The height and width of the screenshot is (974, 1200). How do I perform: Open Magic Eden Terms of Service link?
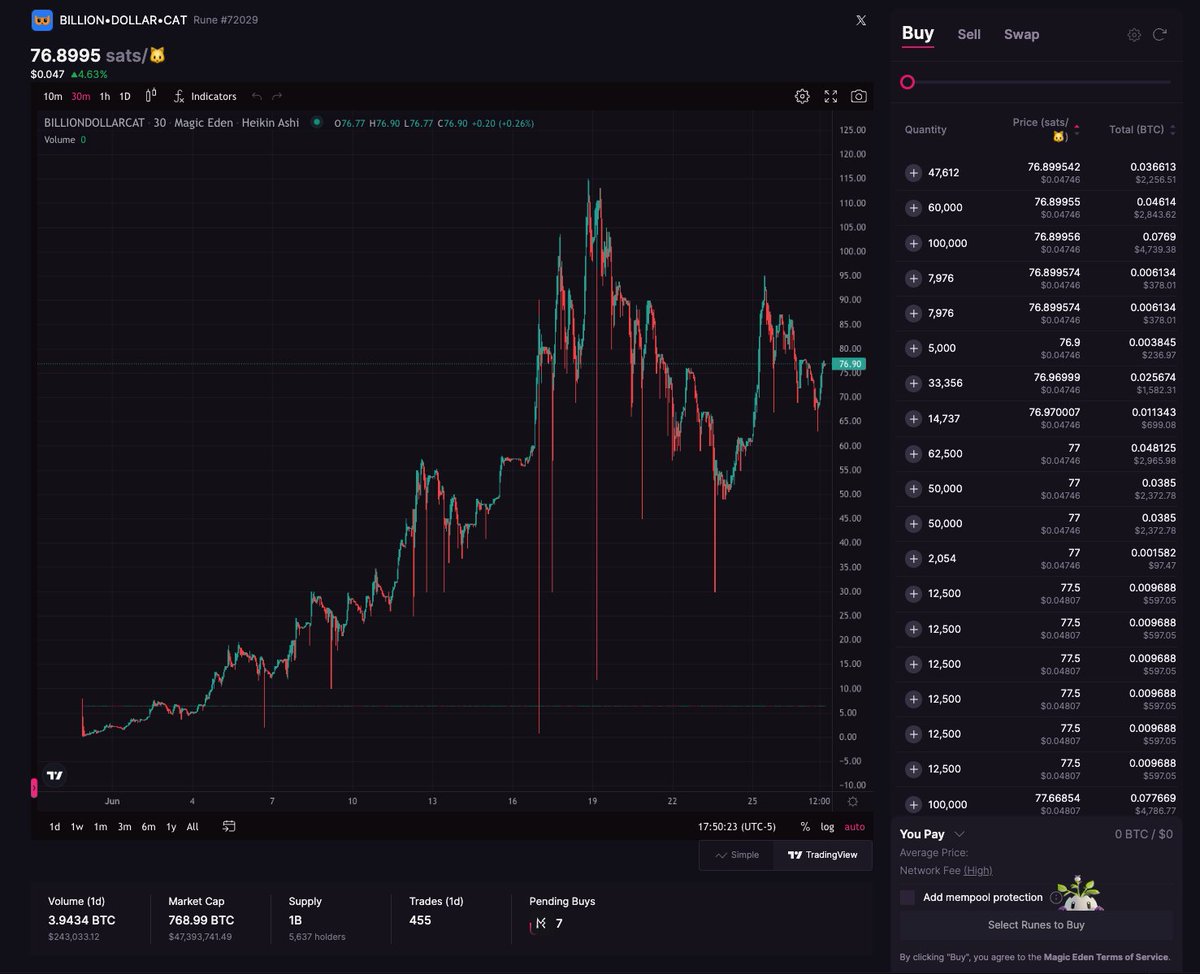pyautogui.click(x=1106, y=957)
